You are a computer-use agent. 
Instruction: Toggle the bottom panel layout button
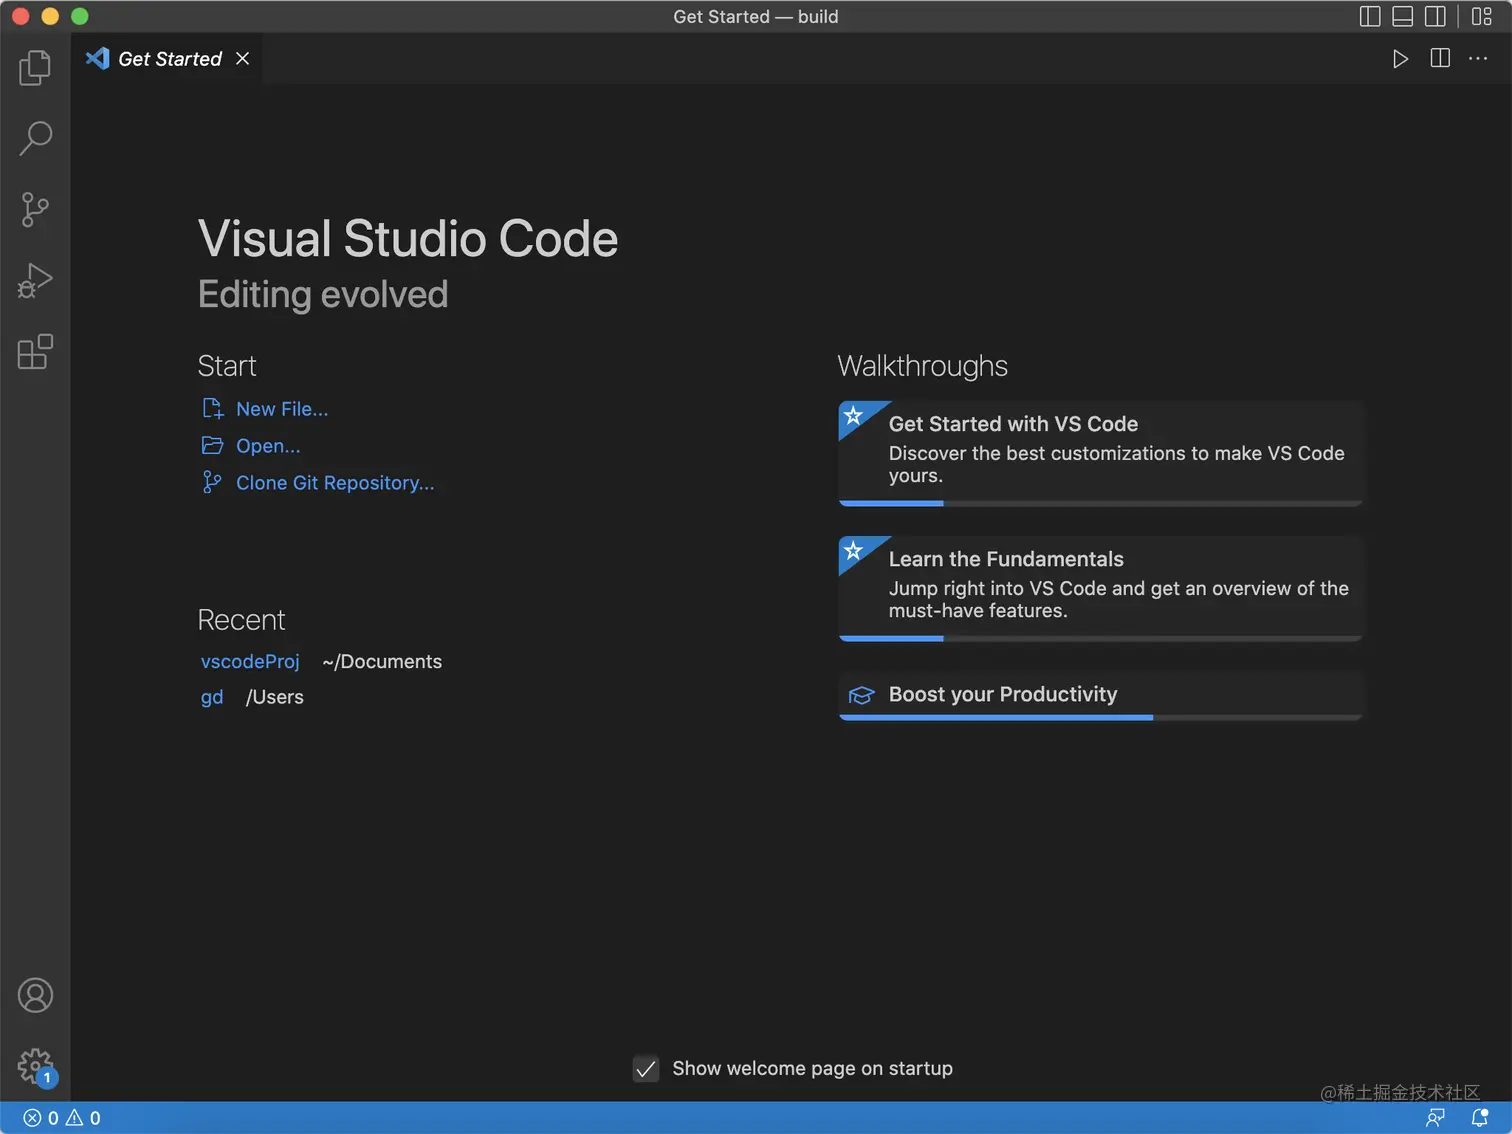pos(1402,16)
